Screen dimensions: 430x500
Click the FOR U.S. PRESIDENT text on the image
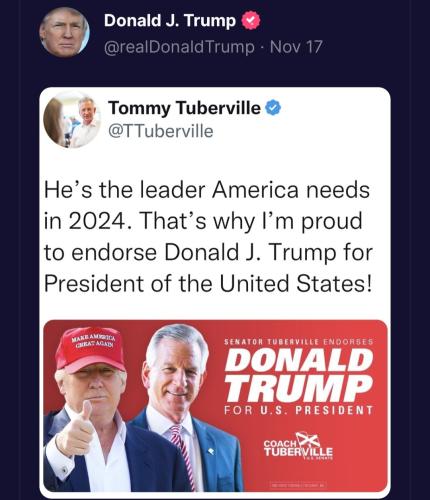[x=298, y=410]
